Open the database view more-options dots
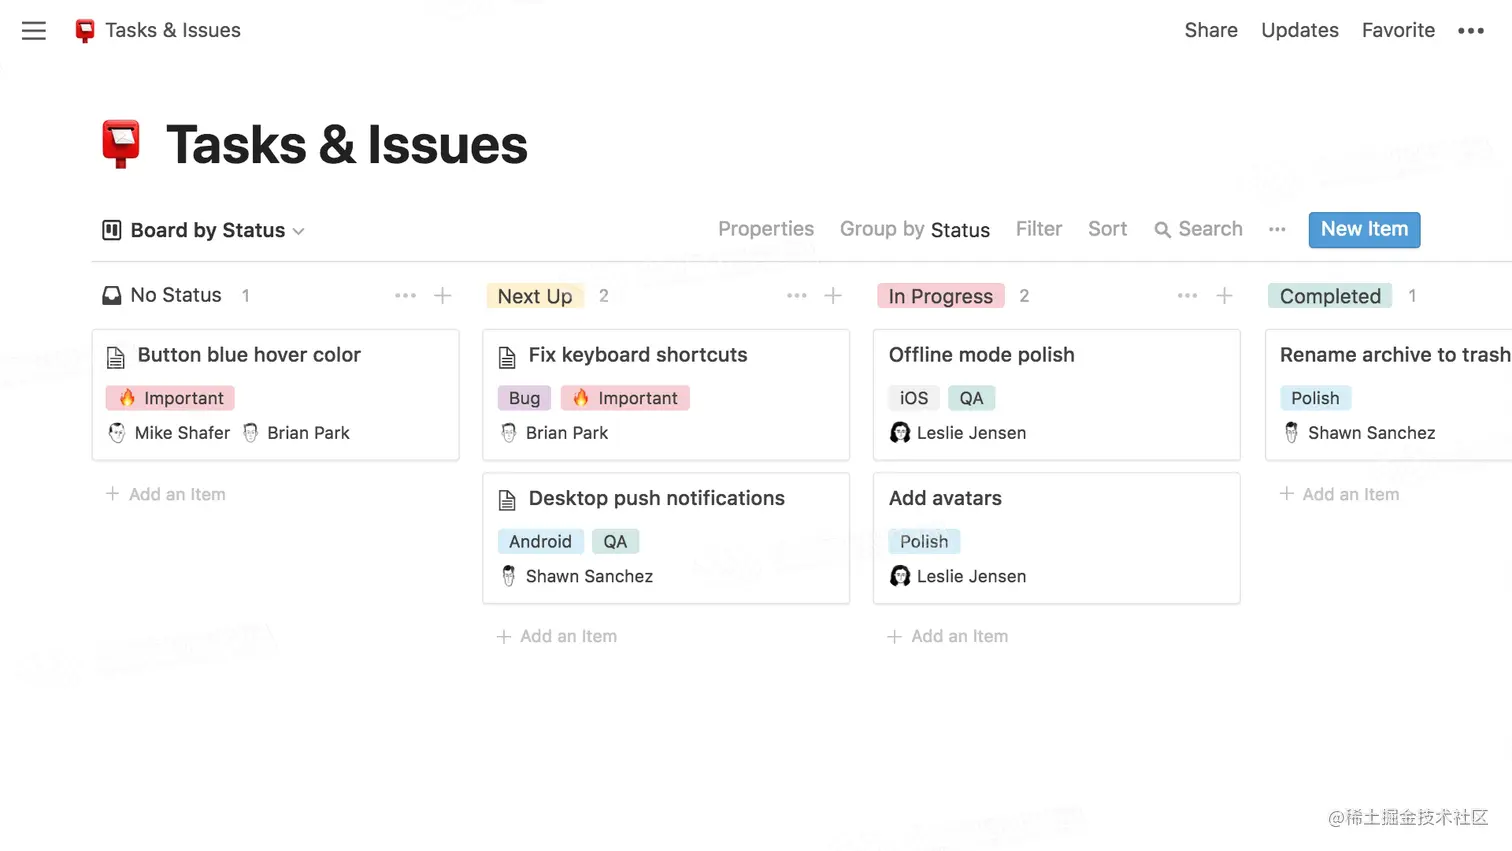Screen dimensions: 1512x851 pos(1277,230)
